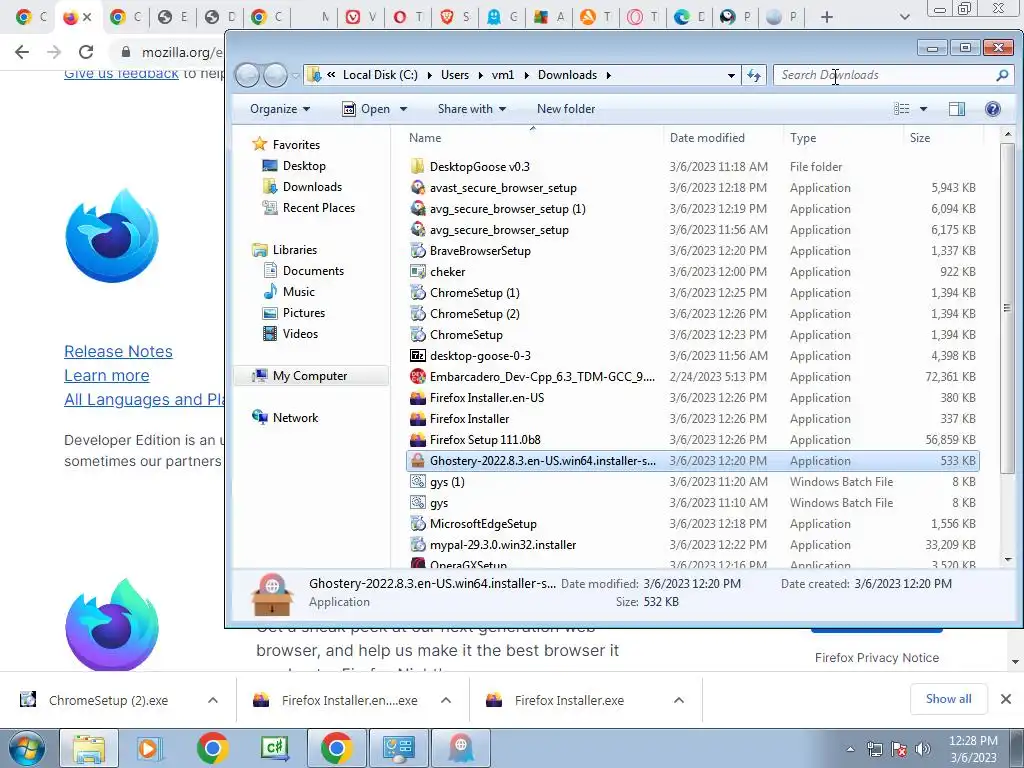Viewport: 1024px width, 768px height.
Task: Open the Organize dropdown menu
Action: point(280,109)
